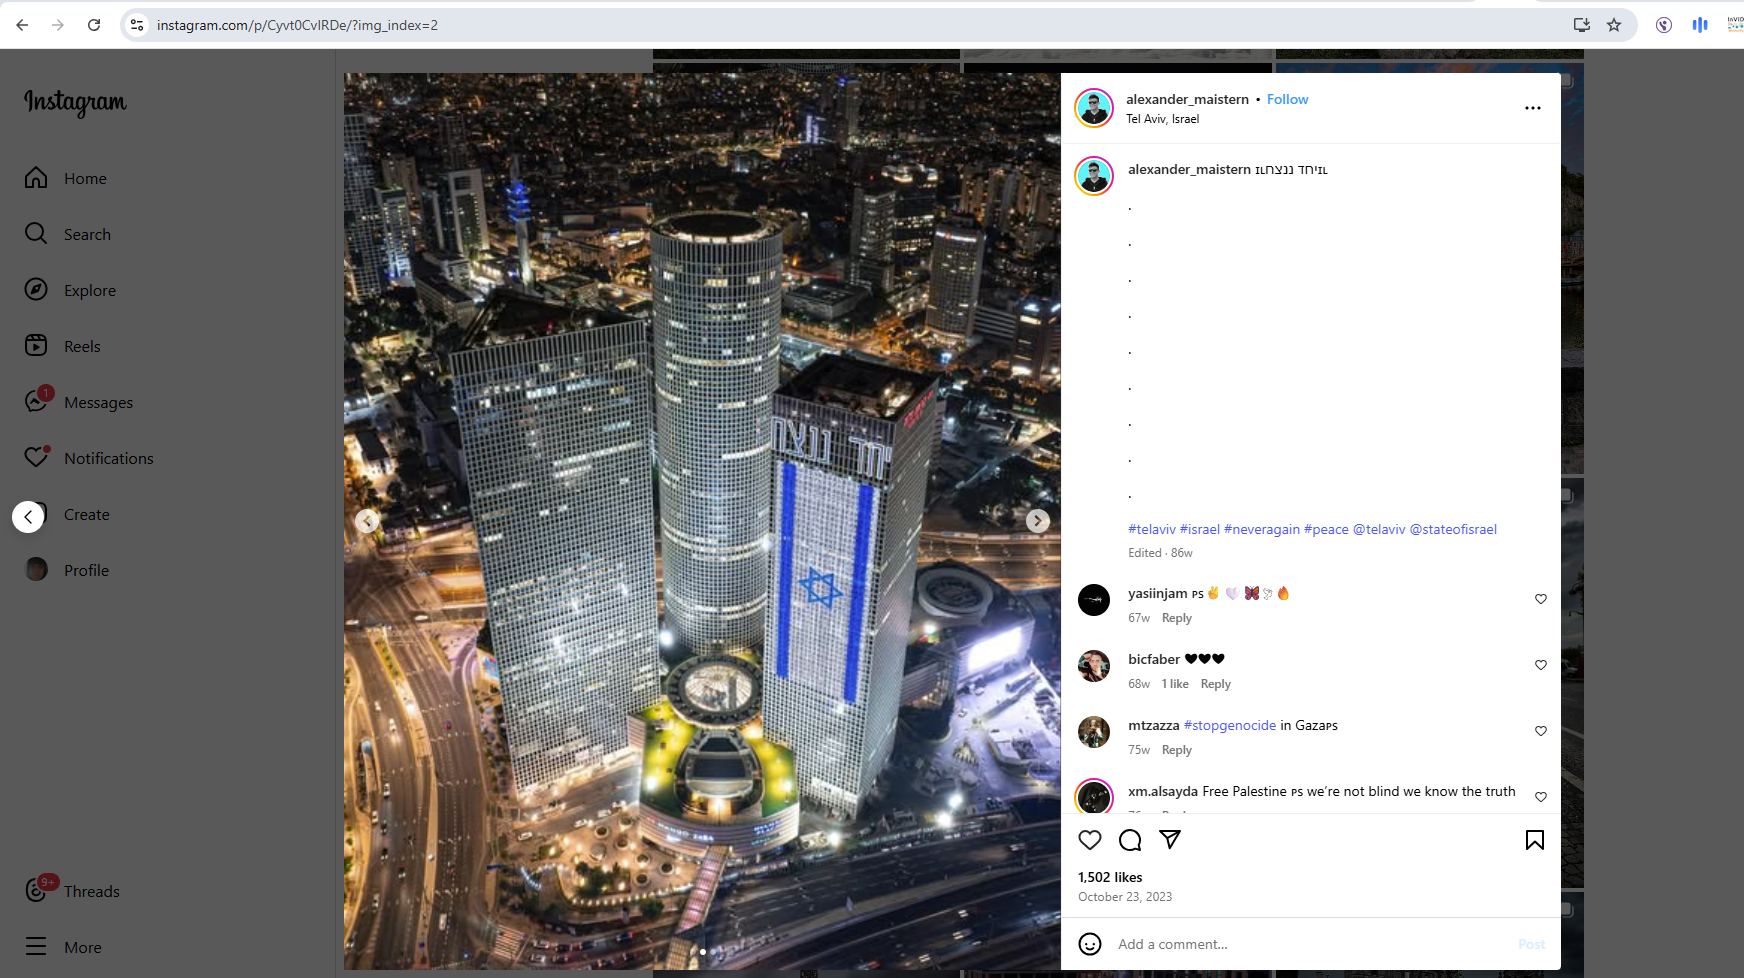Click the Home house icon
This screenshot has width=1744, height=978.
coord(36,178)
